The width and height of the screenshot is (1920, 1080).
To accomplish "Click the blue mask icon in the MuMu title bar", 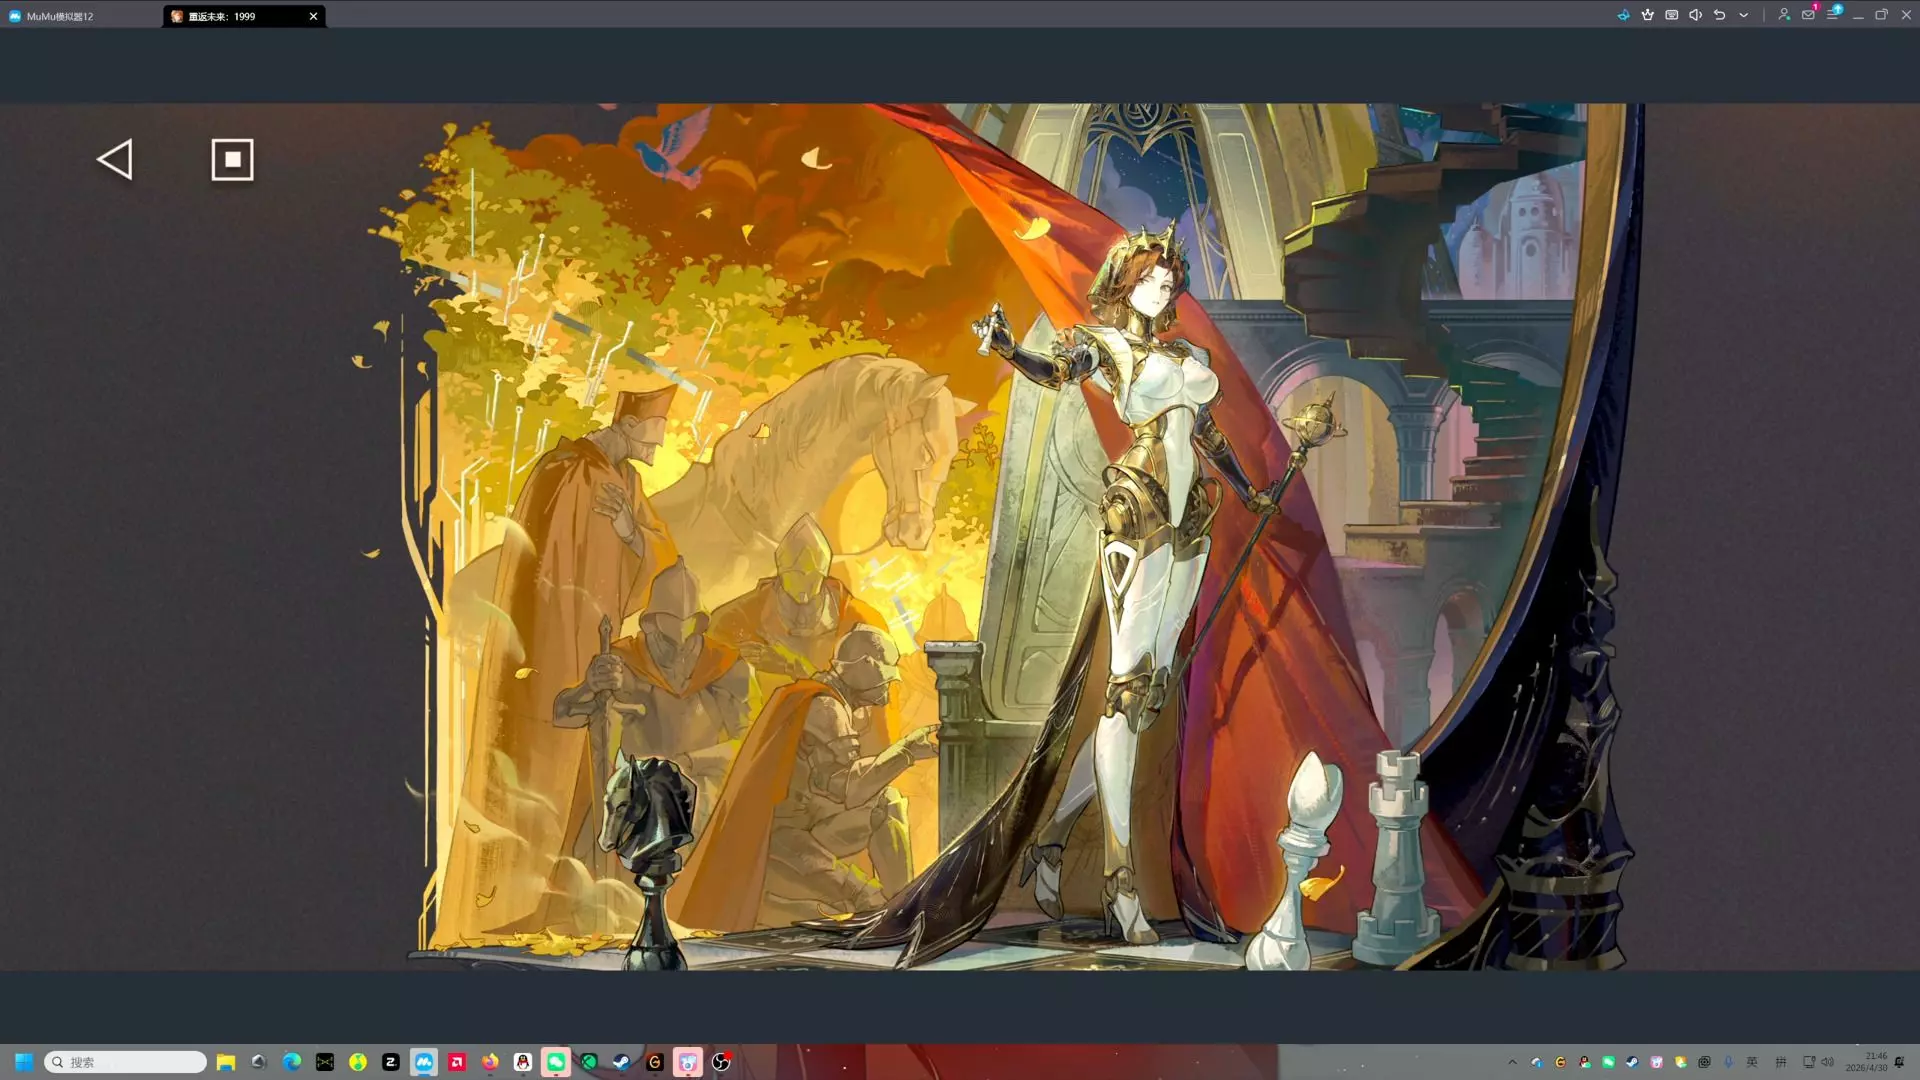I will pyautogui.click(x=1623, y=15).
